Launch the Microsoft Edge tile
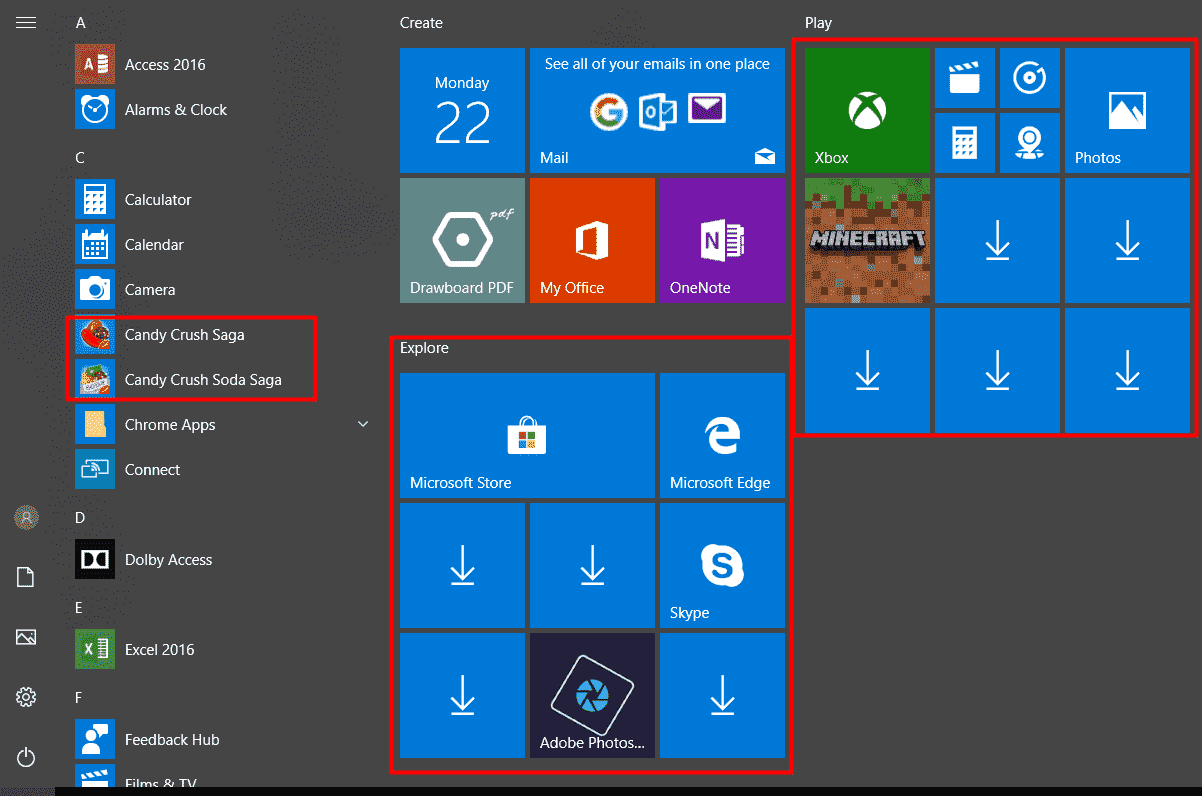Image resolution: width=1202 pixels, height=796 pixels. 722,435
